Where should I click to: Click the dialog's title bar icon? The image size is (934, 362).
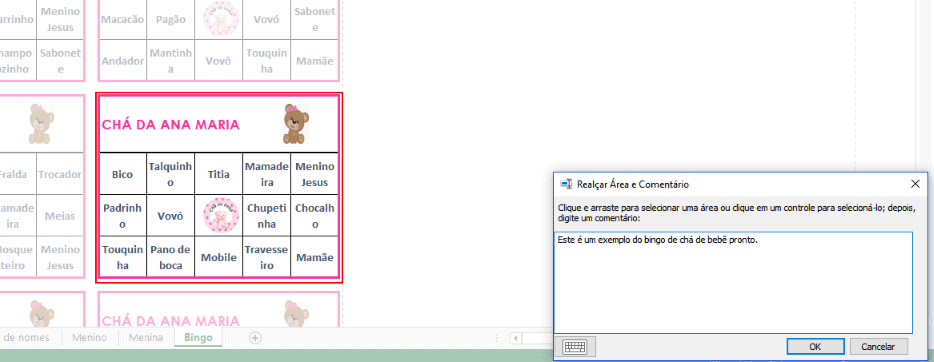(x=566, y=184)
